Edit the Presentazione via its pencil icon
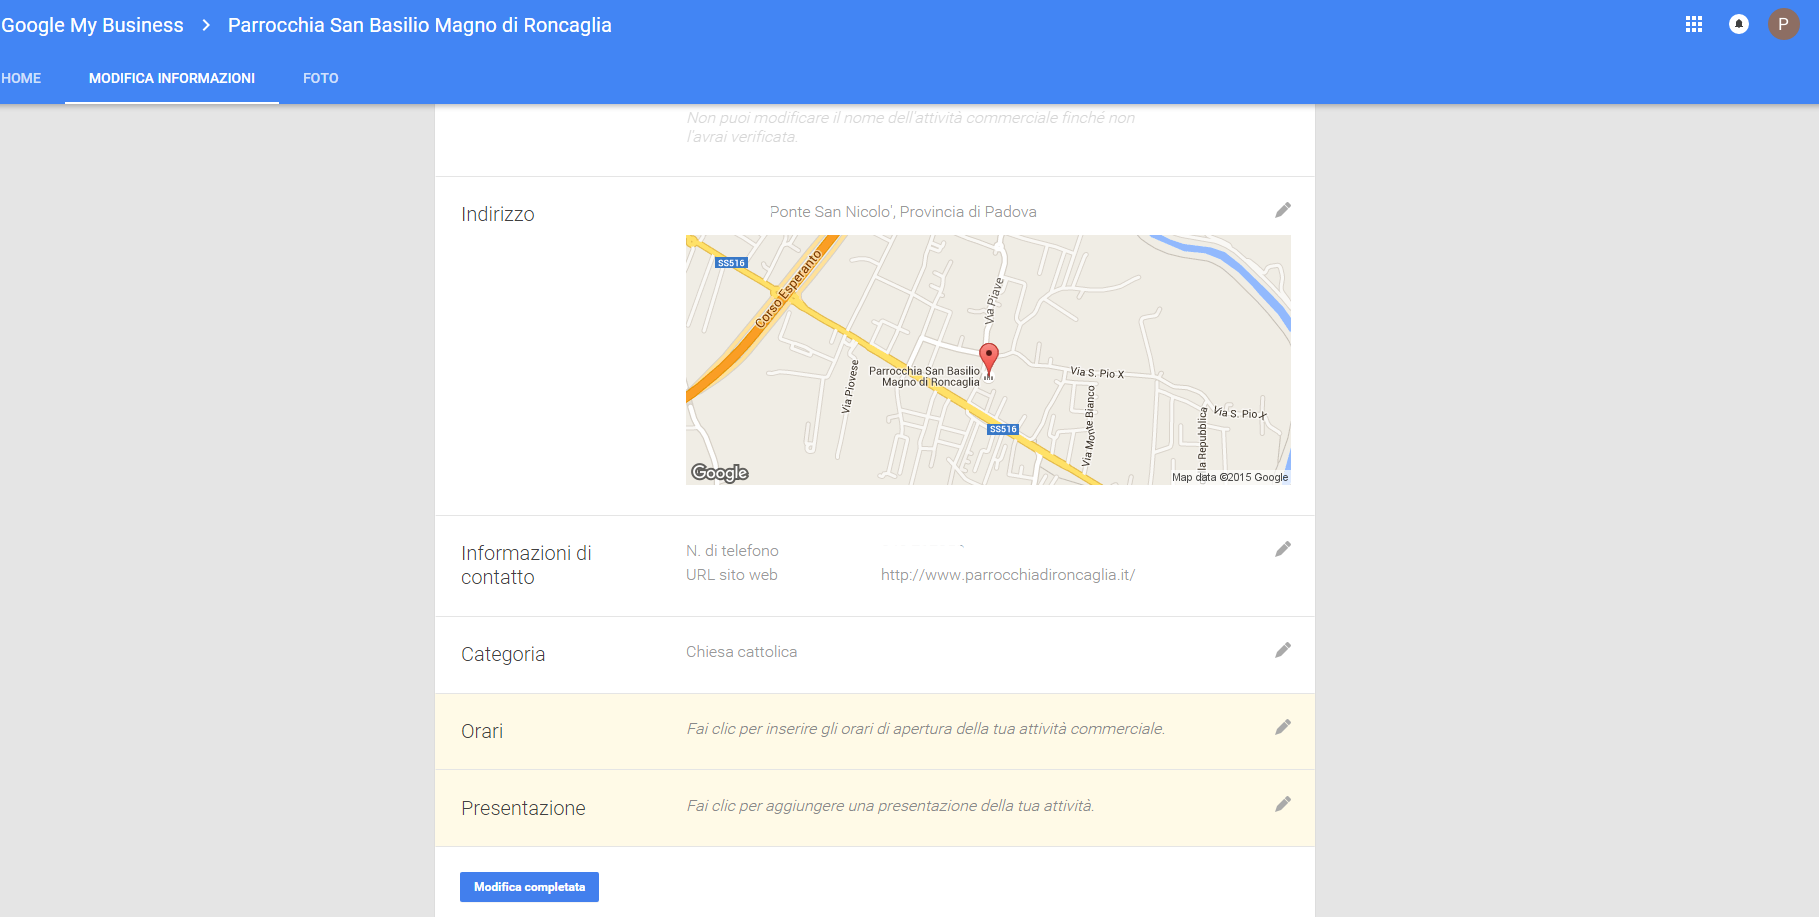Screen dimensions: 1819x917 (x=1283, y=804)
